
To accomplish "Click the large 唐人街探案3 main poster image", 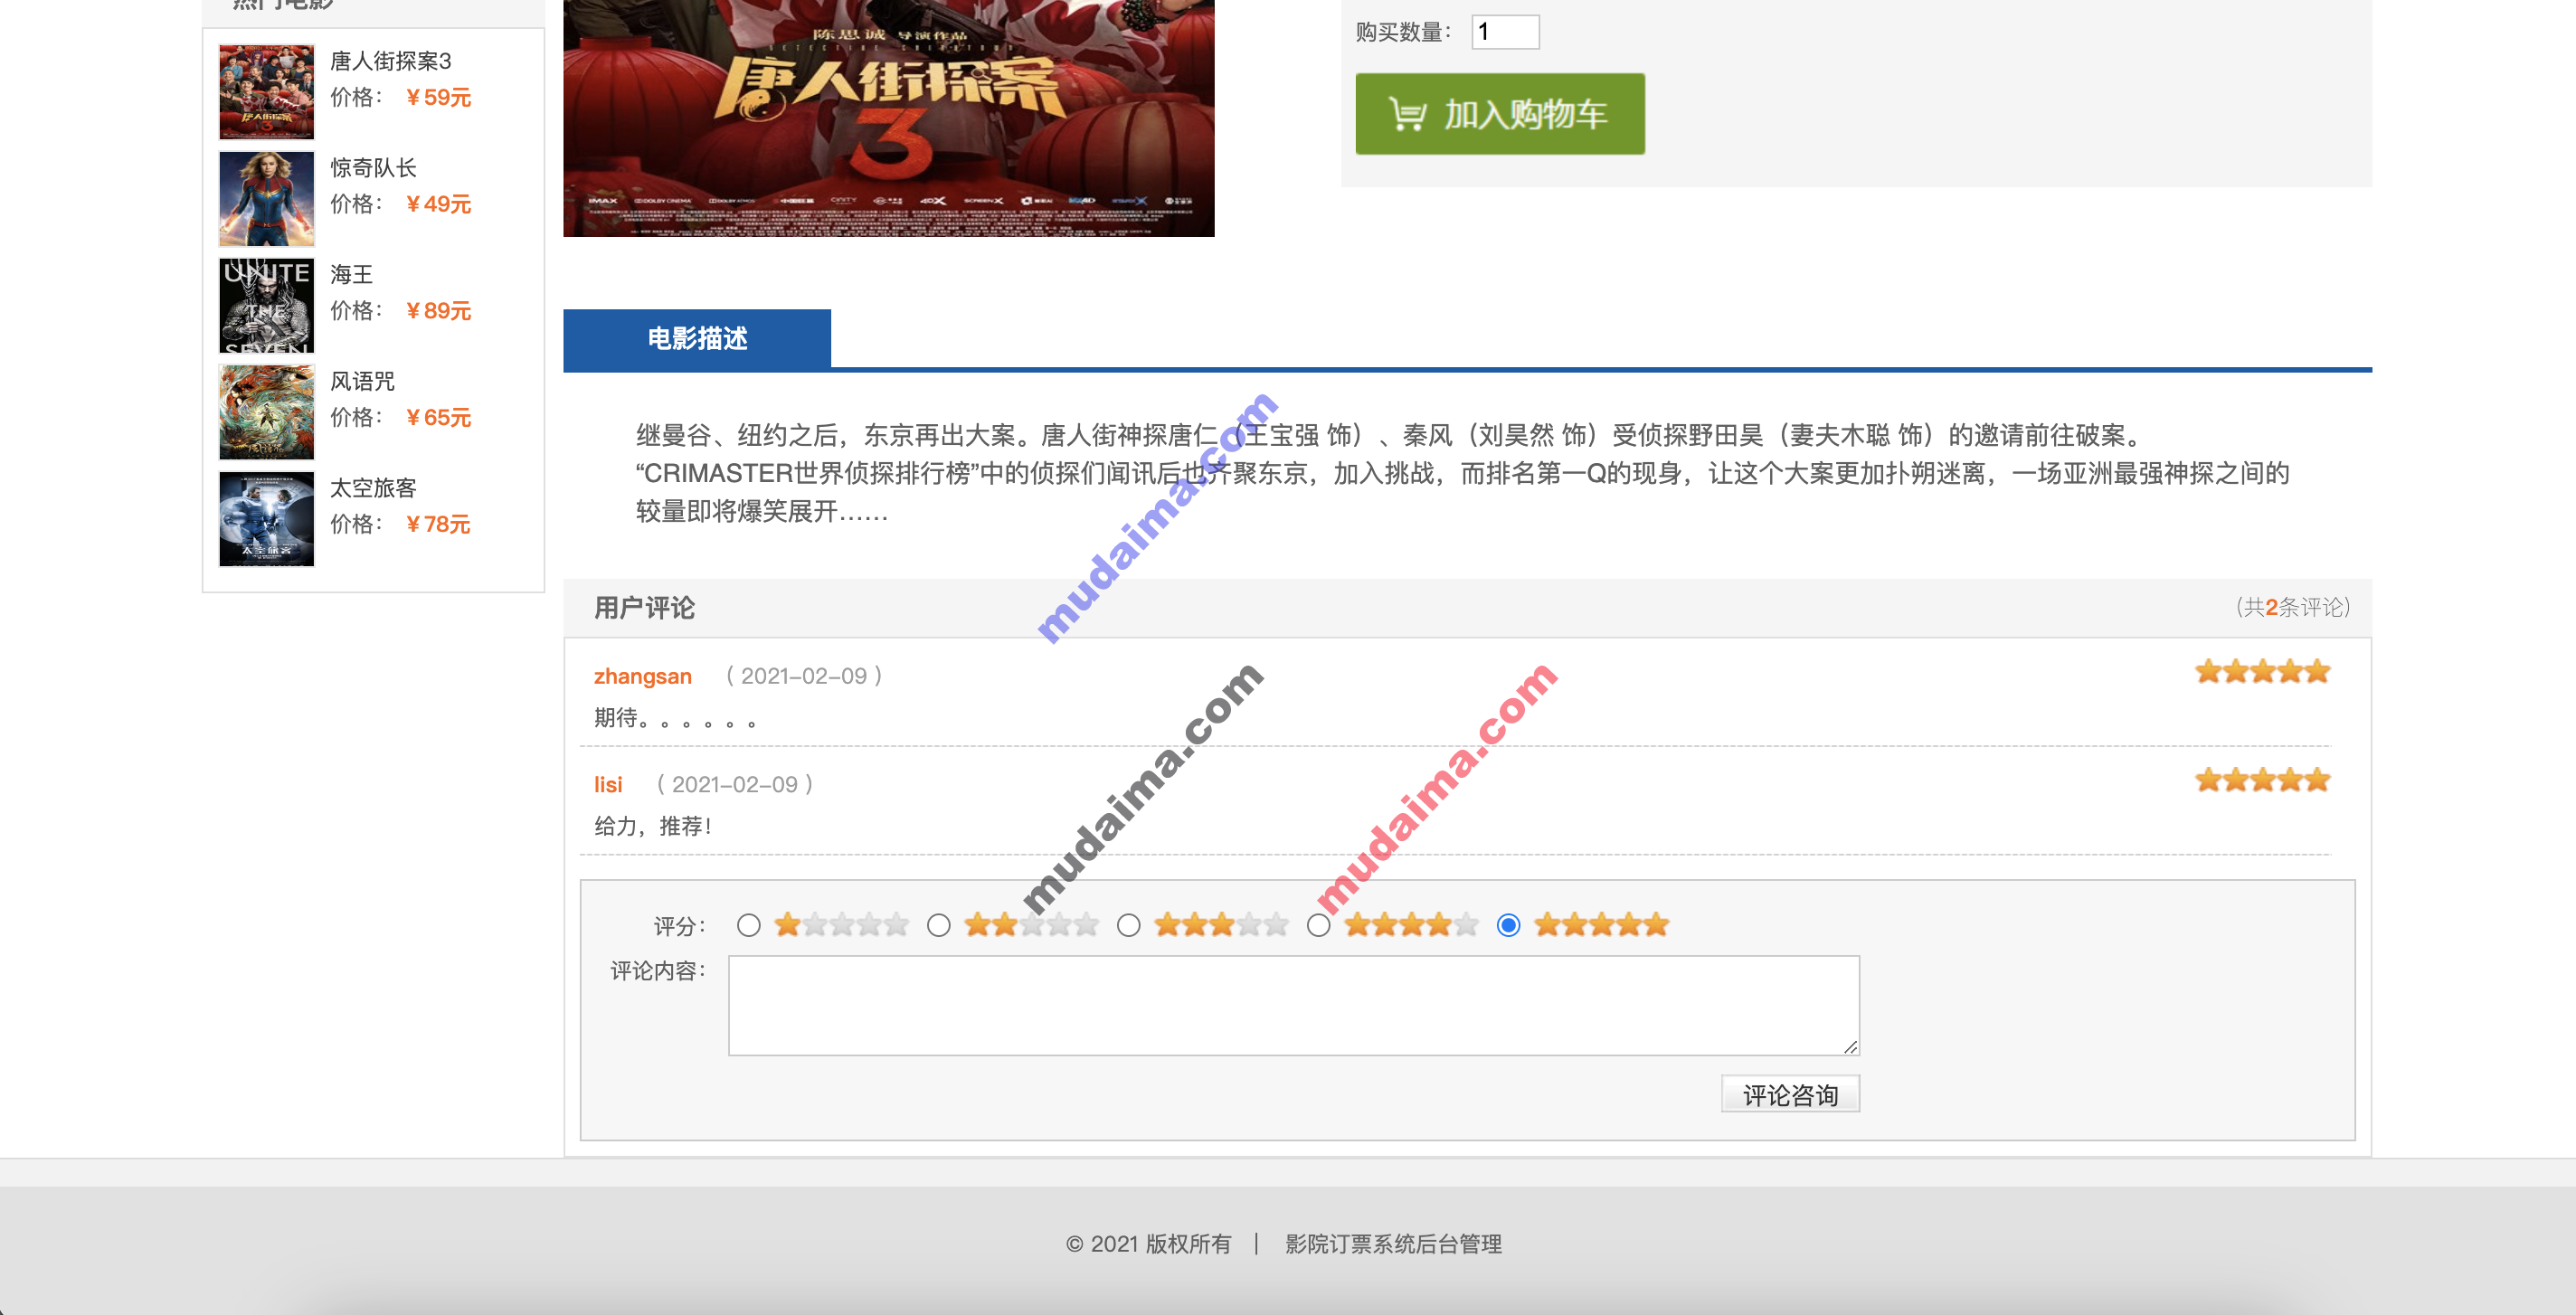I will point(889,118).
